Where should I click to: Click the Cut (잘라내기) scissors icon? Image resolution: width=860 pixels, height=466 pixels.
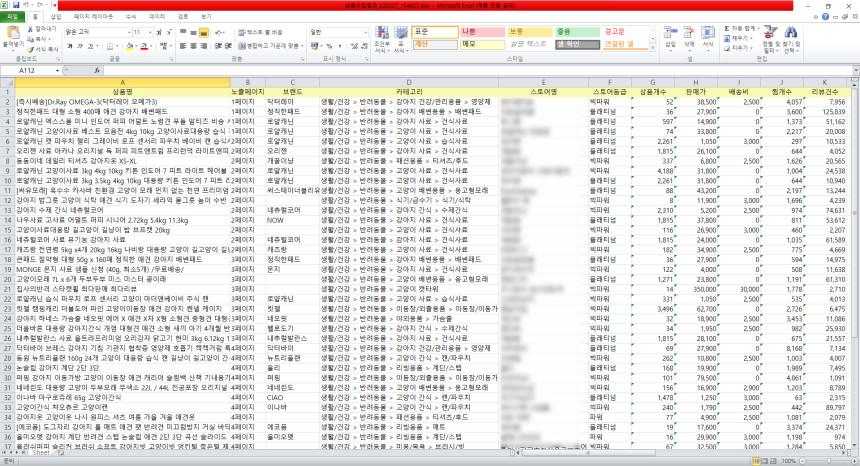[30, 29]
